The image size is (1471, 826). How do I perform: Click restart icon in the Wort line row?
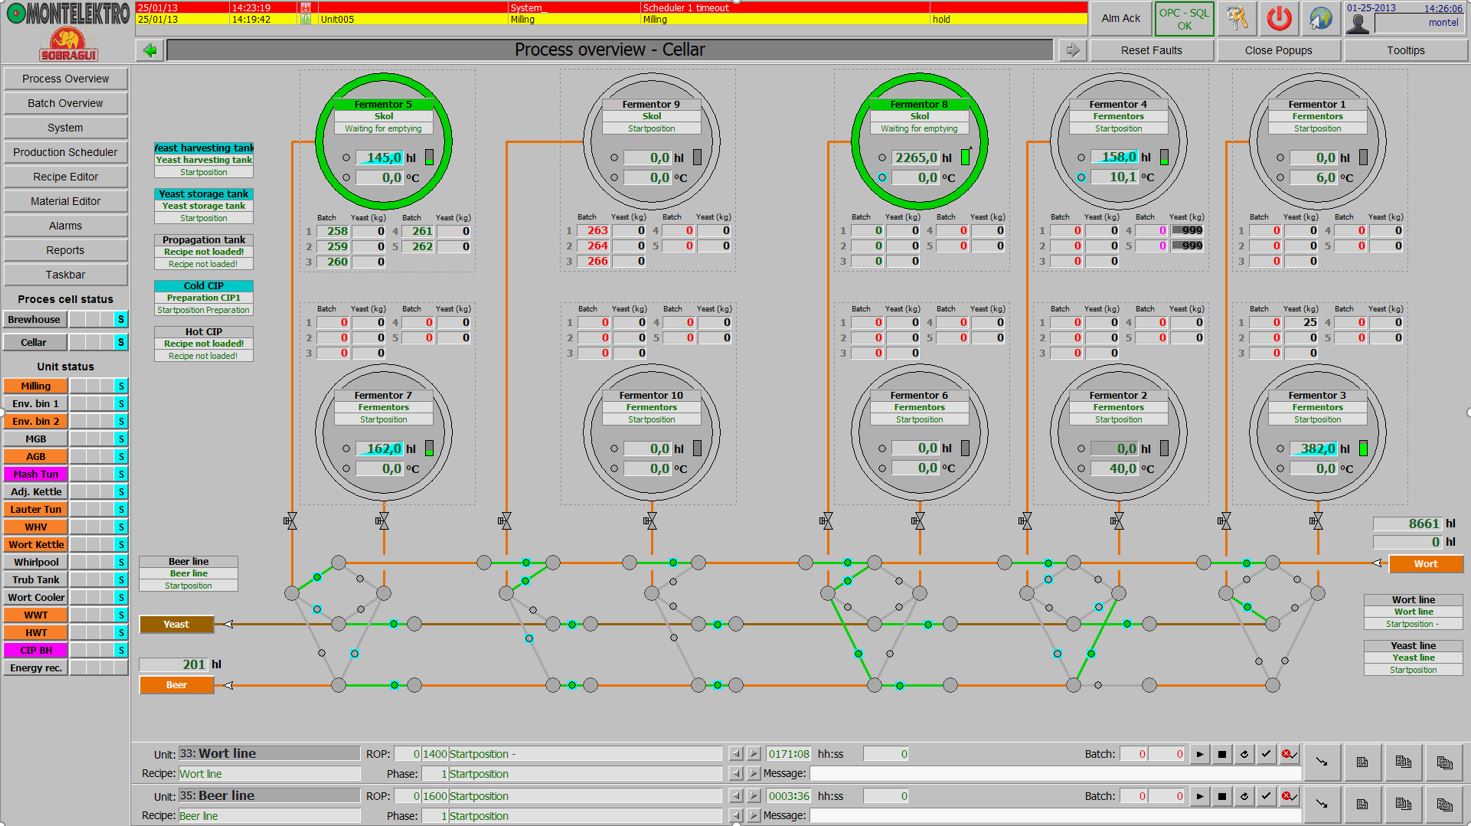1244,755
